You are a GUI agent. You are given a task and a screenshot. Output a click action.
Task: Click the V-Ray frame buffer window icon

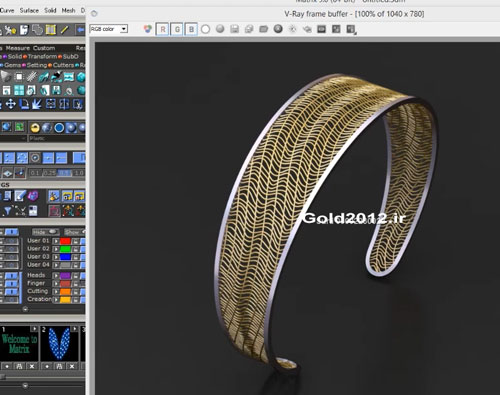(x=94, y=14)
